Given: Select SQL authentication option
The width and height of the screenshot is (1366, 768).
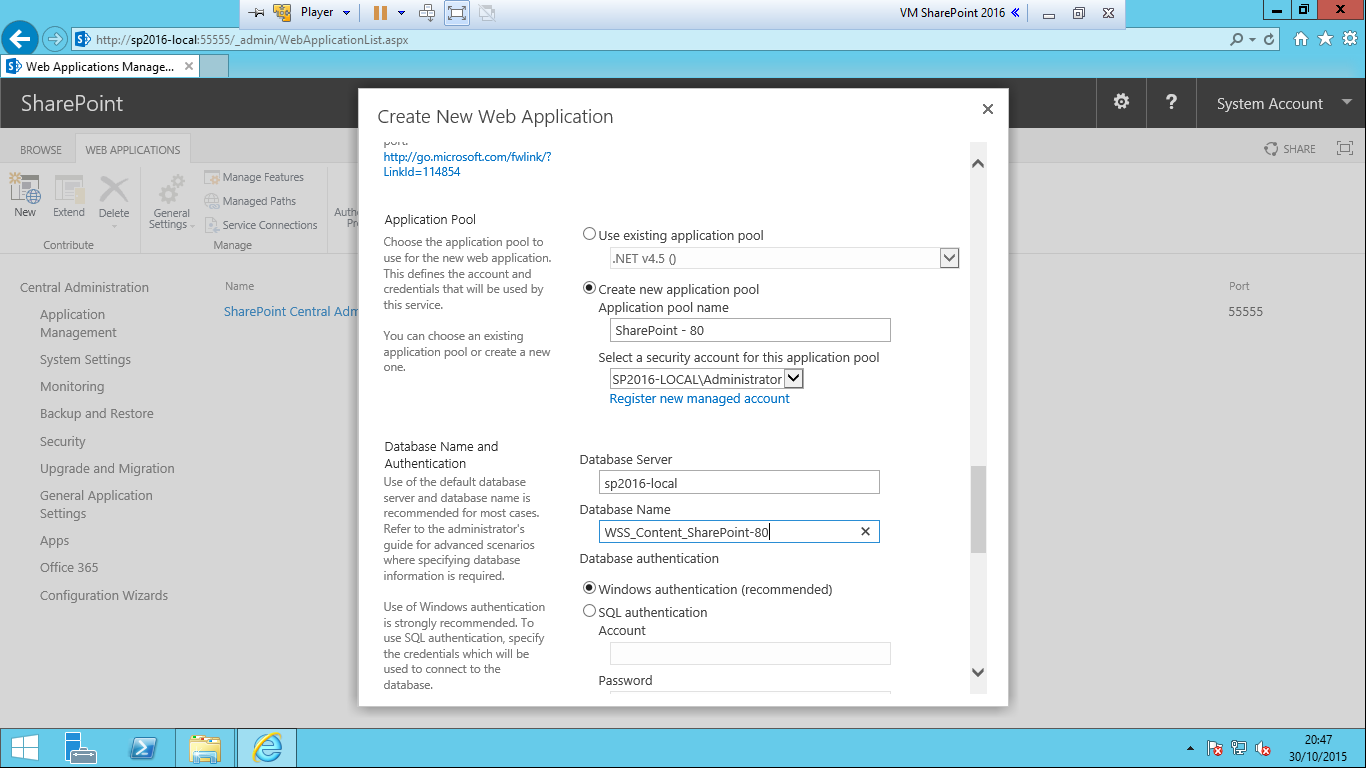Looking at the screenshot, I should coord(589,611).
